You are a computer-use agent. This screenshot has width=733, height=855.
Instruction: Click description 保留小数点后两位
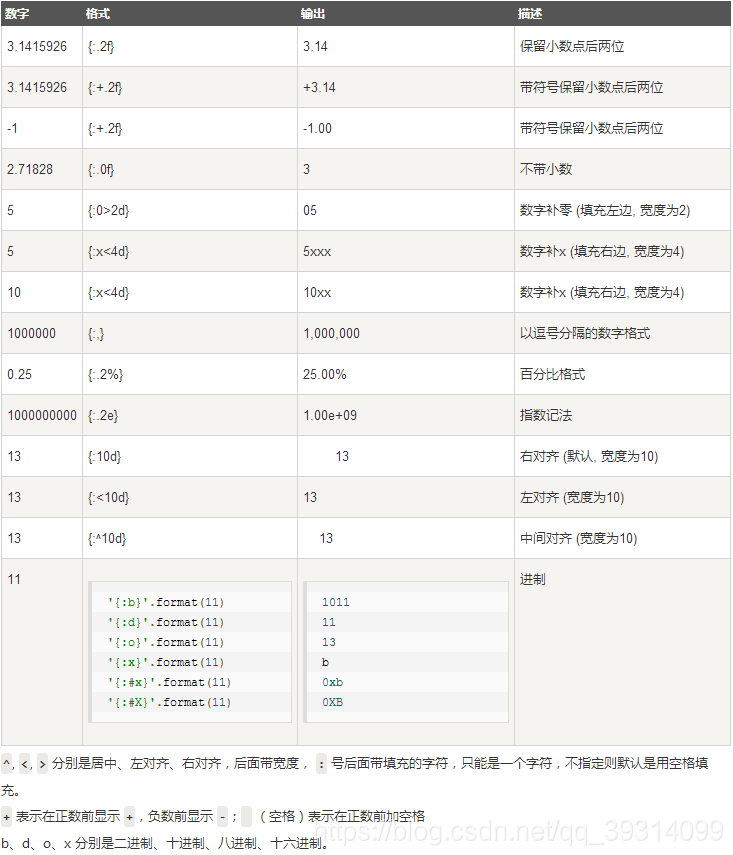click(572, 46)
